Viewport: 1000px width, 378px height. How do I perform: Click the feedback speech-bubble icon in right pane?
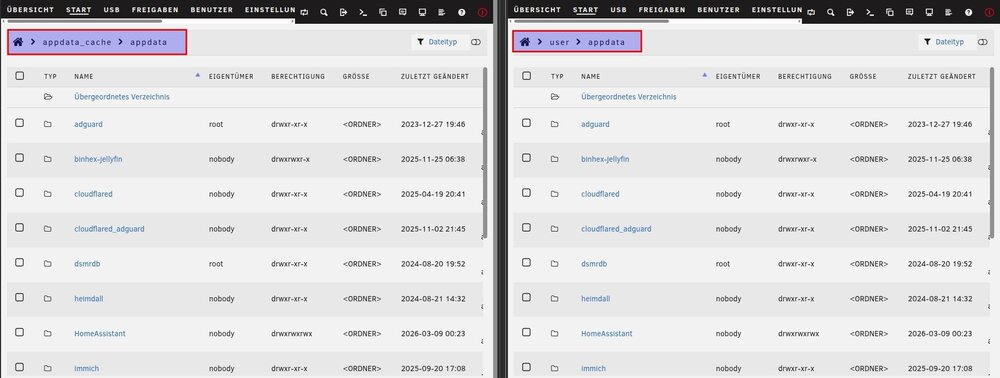coord(909,12)
